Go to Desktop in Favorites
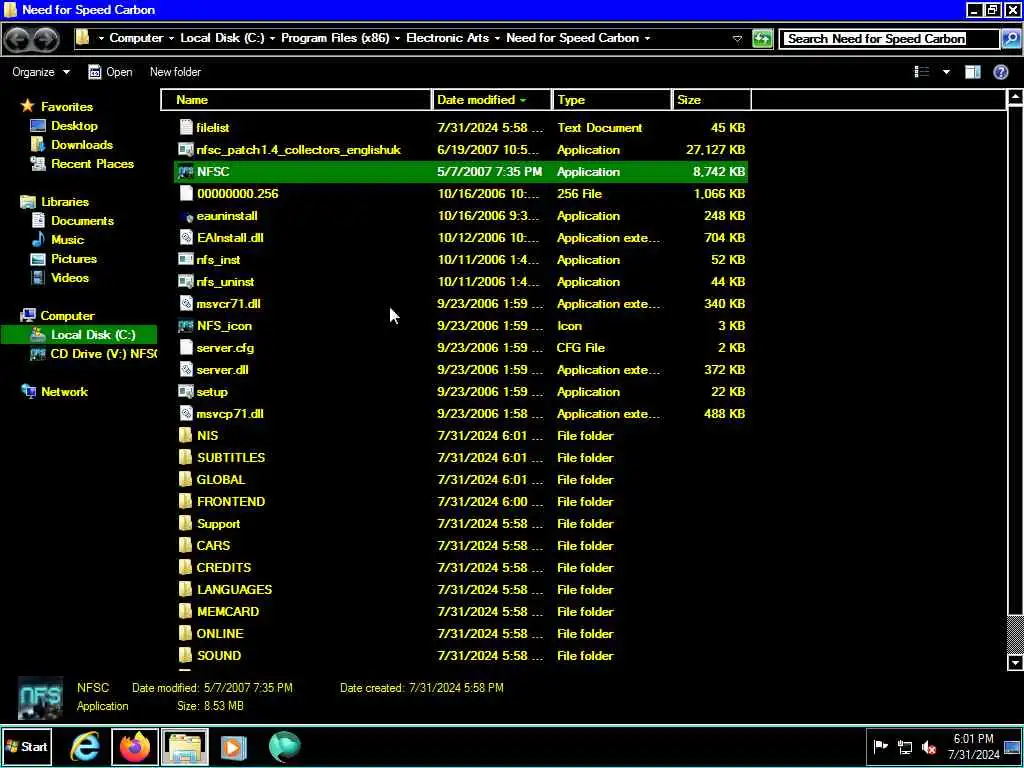 point(74,125)
